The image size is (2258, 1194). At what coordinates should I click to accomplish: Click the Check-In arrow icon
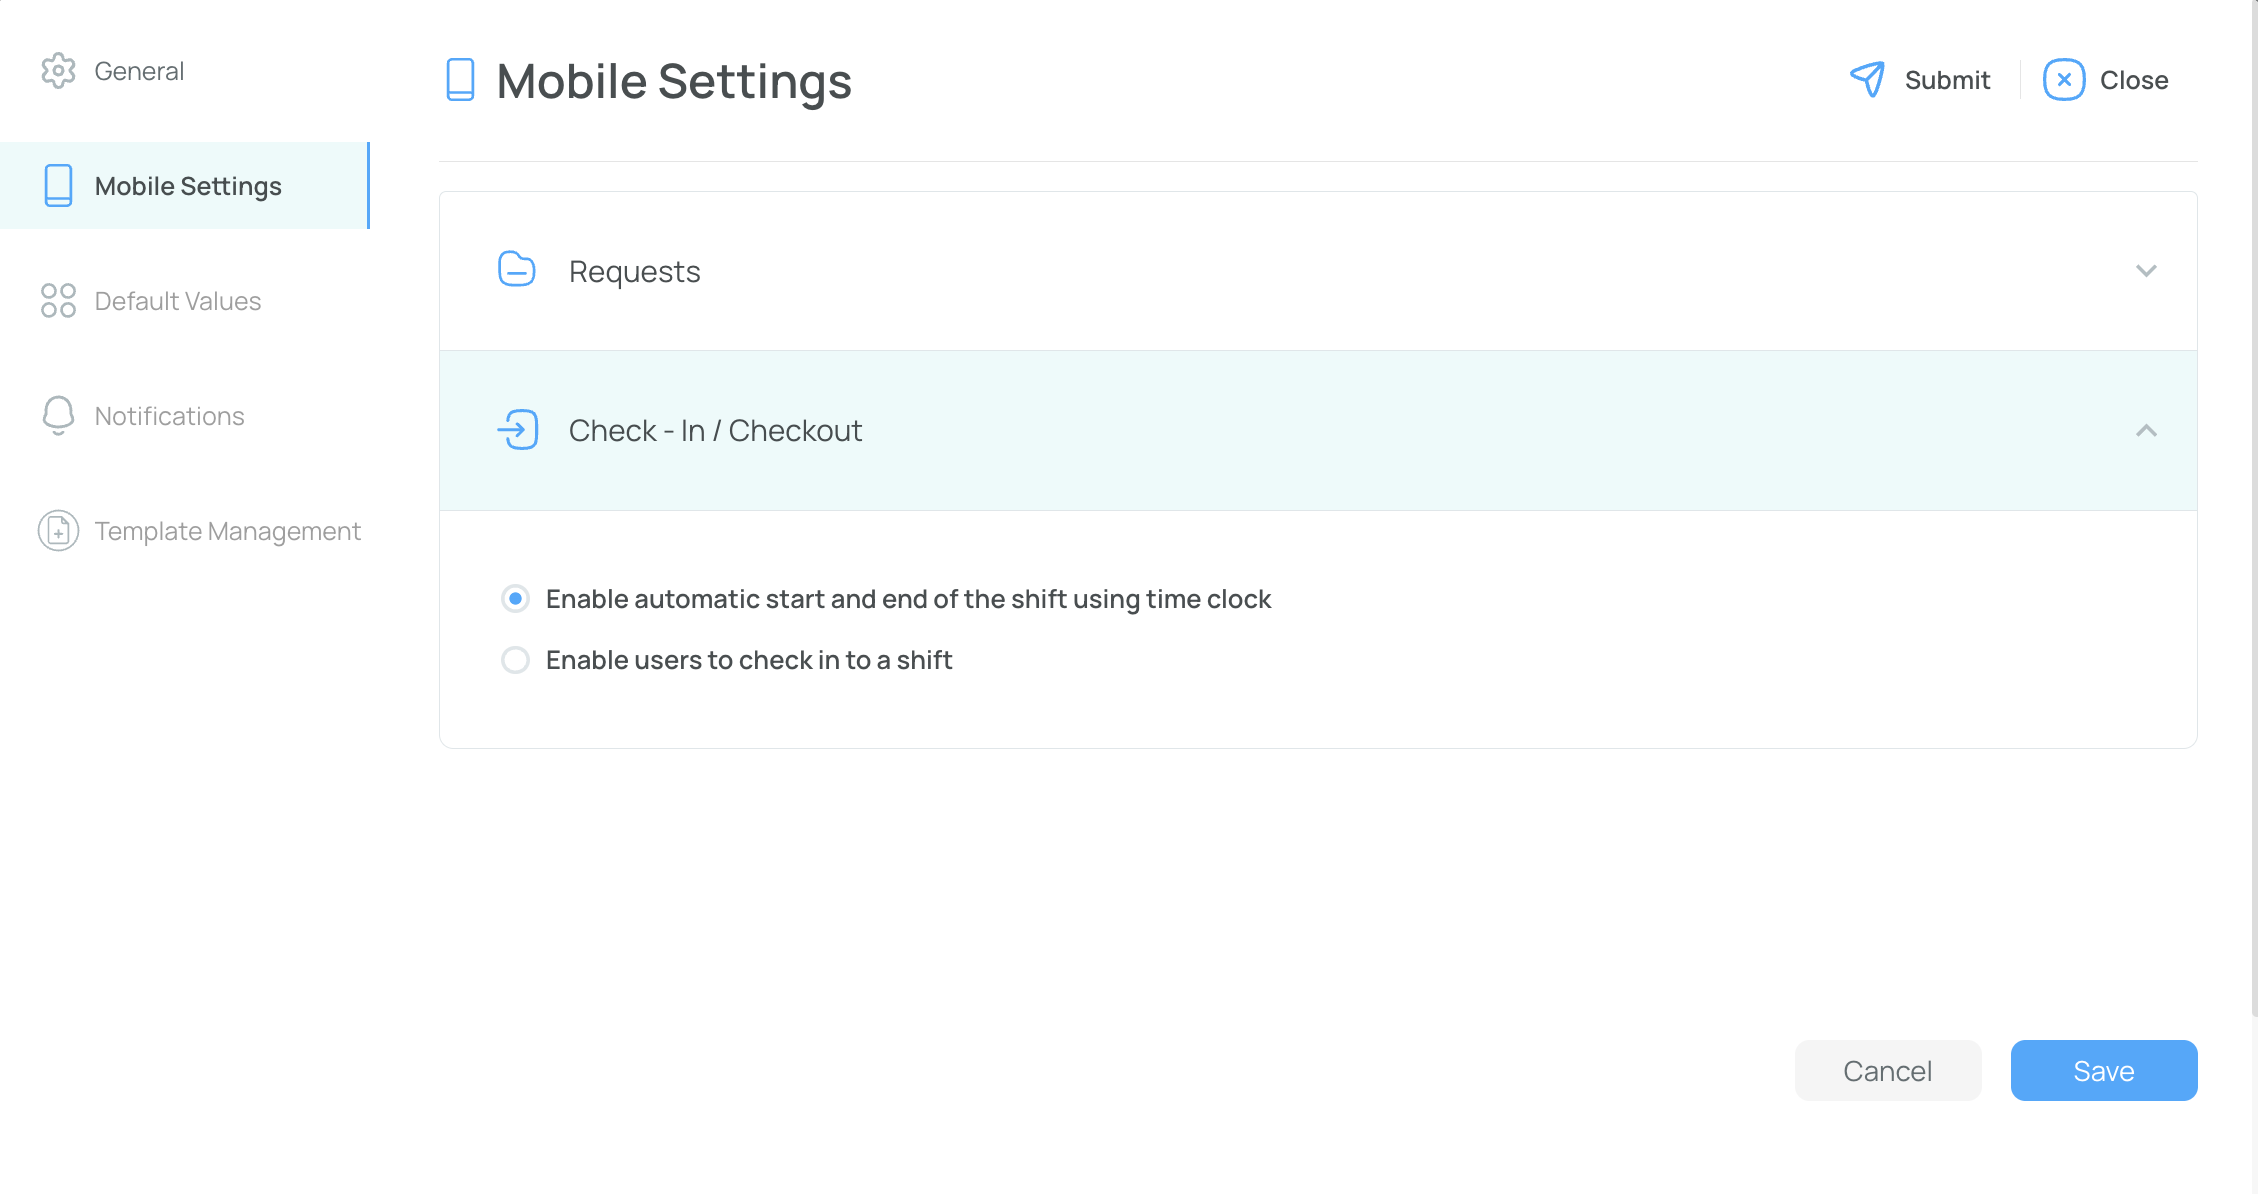(518, 430)
